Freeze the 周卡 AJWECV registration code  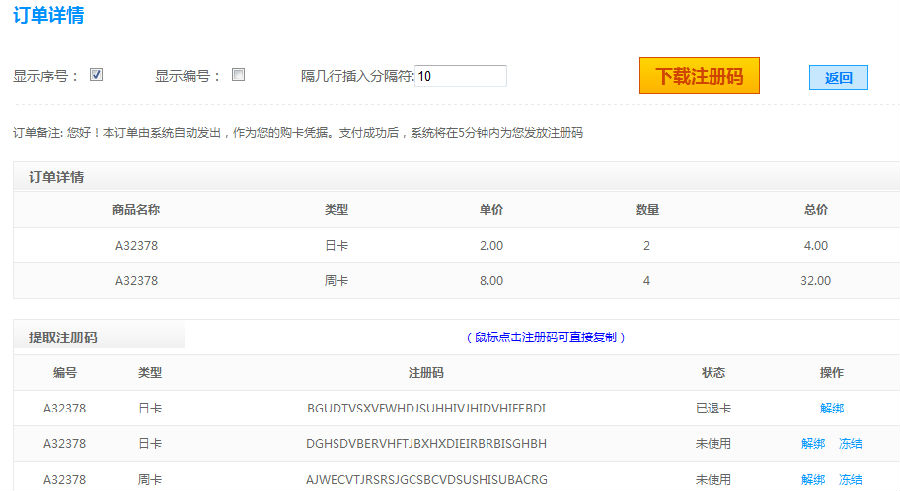pyautogui.click(x=851, y=480)
